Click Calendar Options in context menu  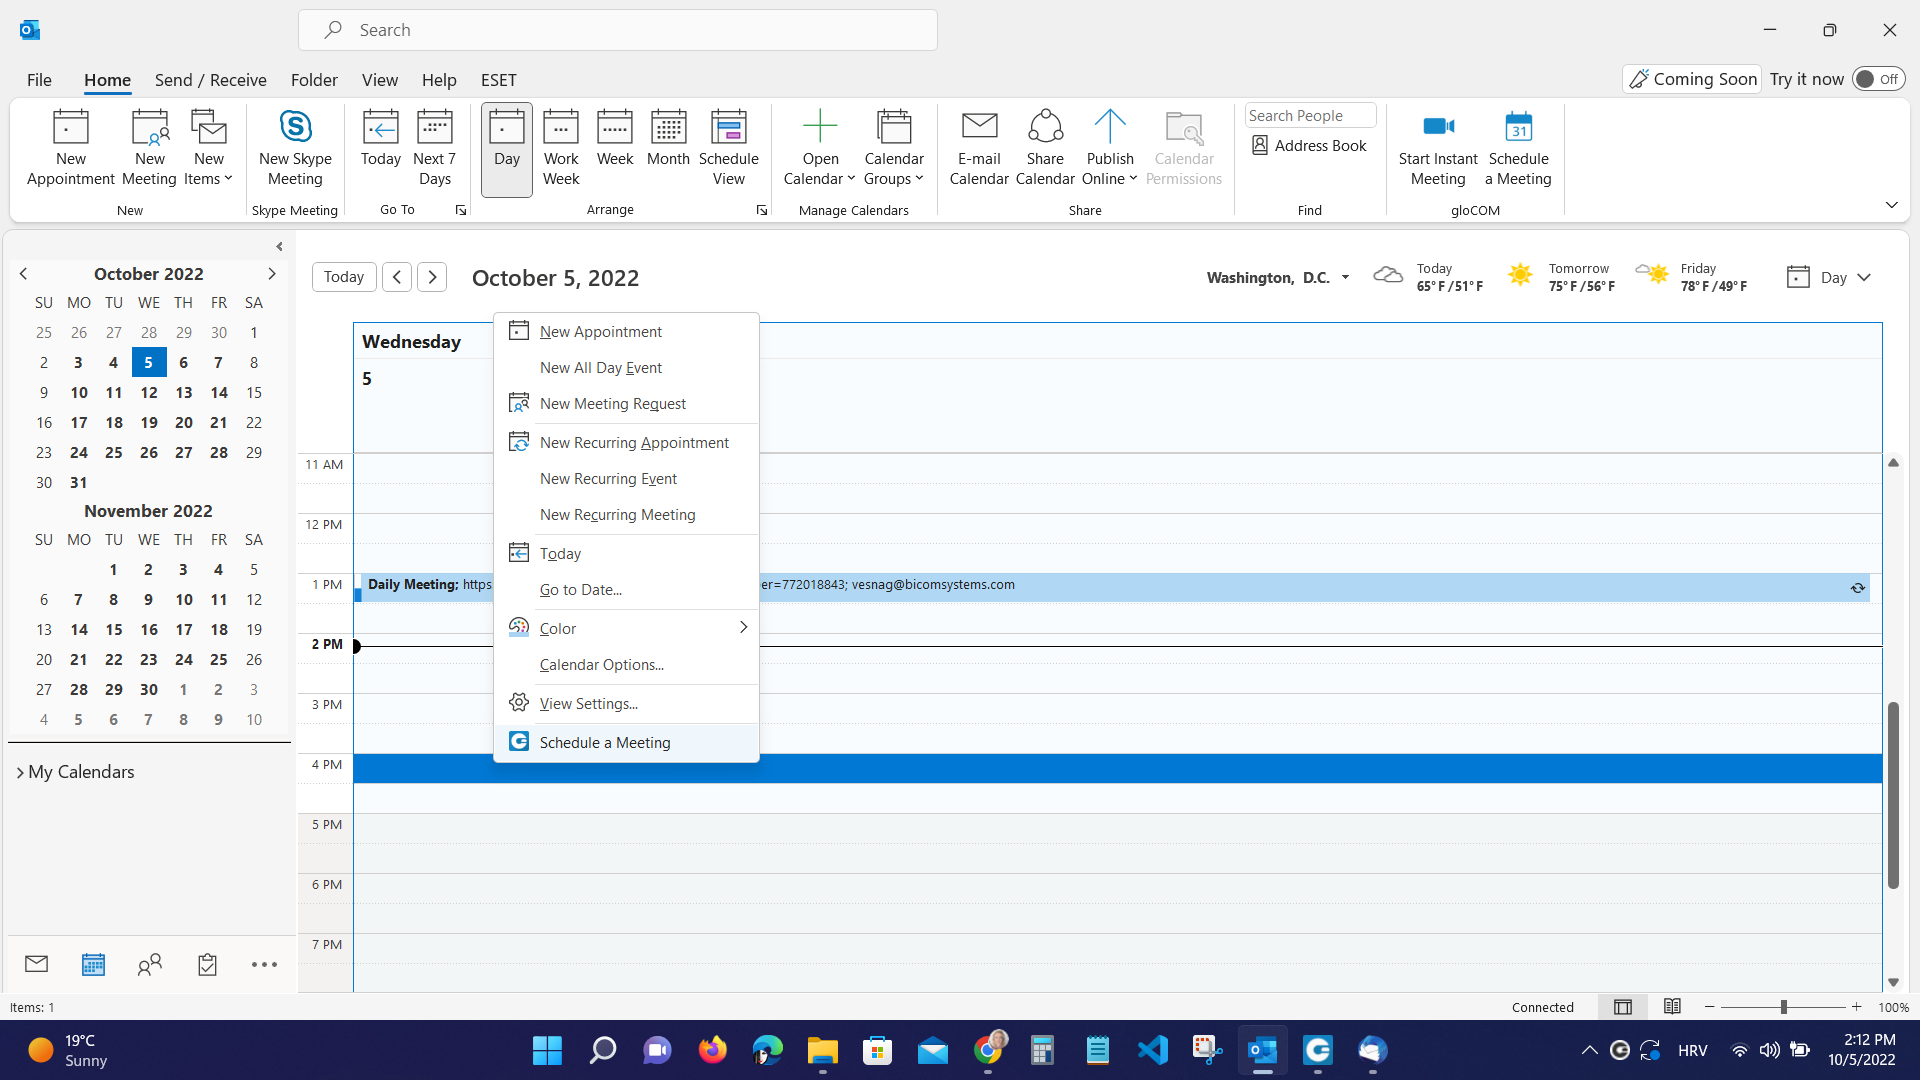[x=601, y=663]
